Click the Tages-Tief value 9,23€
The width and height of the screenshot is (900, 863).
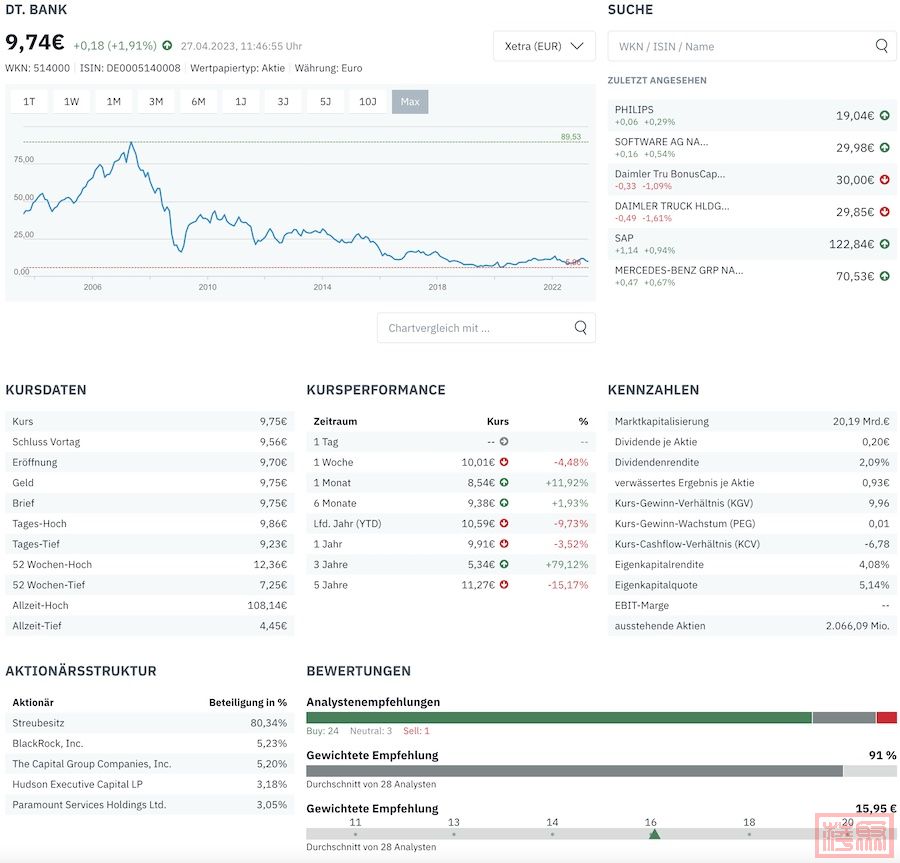273,544
